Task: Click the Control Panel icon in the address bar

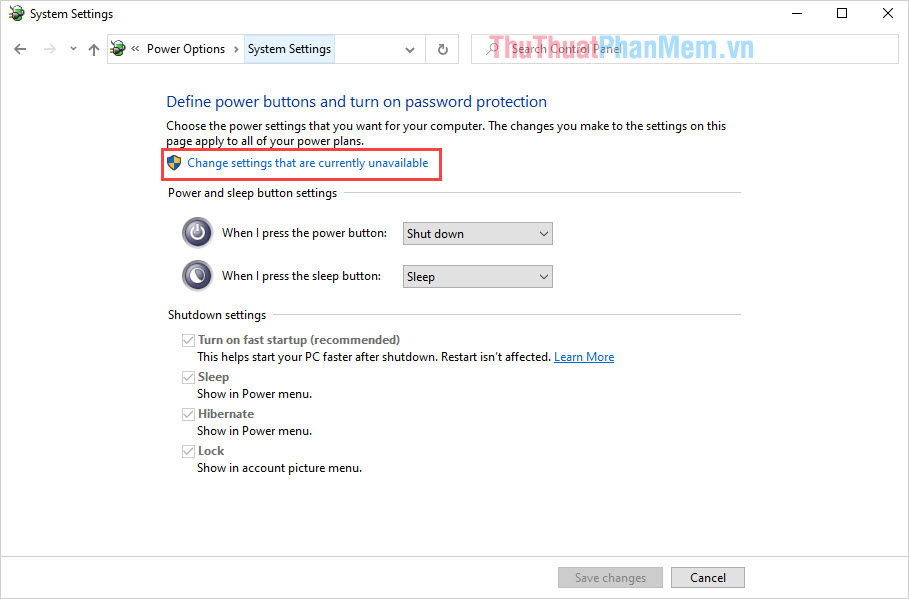Action: (117, 48)
